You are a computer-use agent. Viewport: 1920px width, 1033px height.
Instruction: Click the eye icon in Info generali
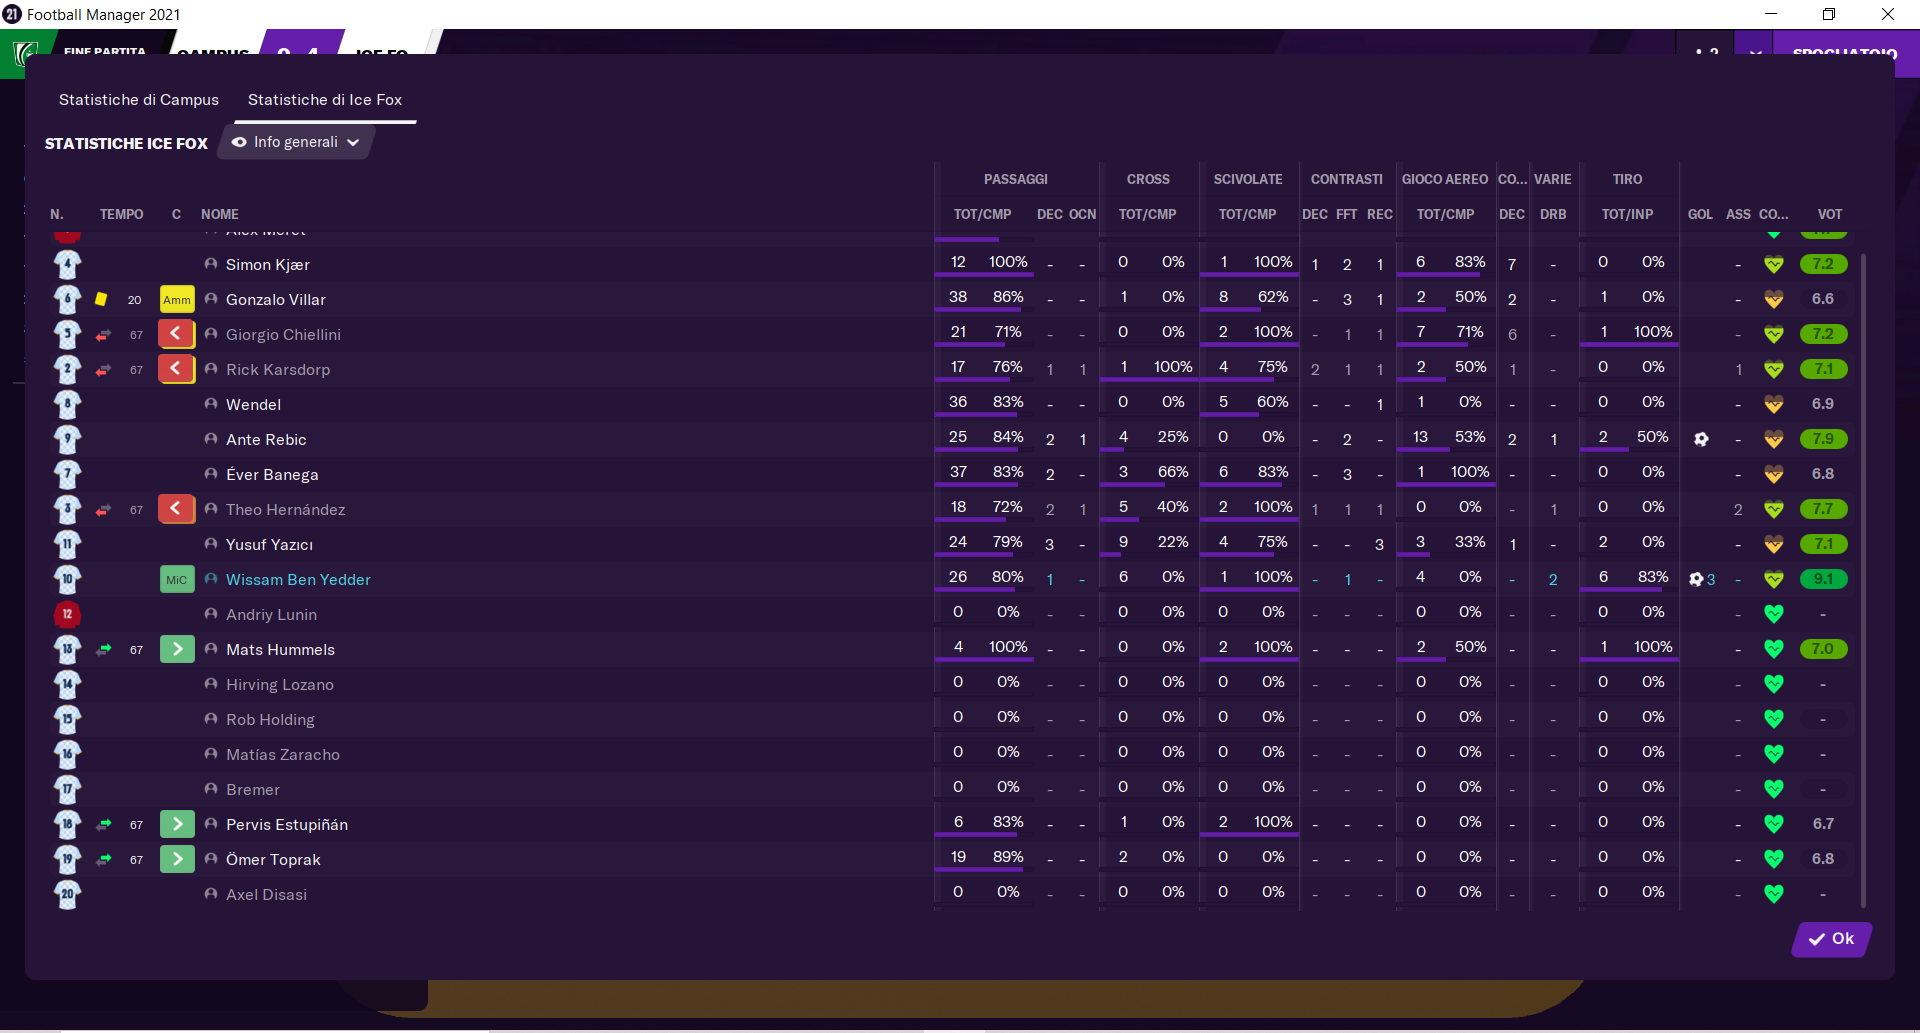pos(239,142)
